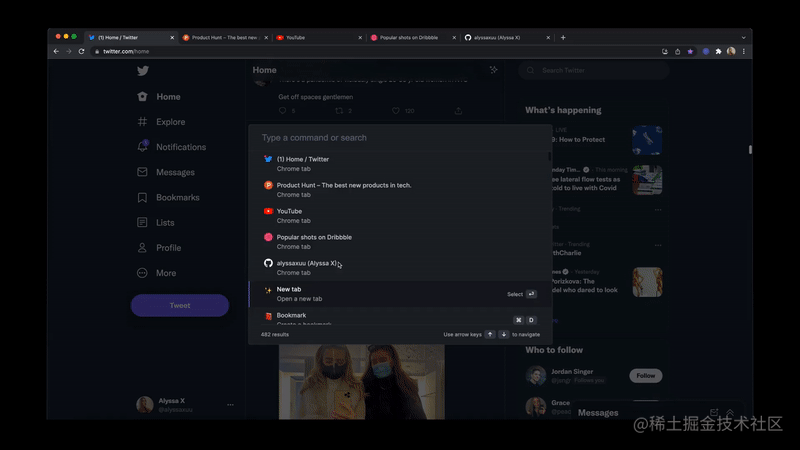
Task: Compose new message icon in Messages drawer
Action: pos(714,412)
